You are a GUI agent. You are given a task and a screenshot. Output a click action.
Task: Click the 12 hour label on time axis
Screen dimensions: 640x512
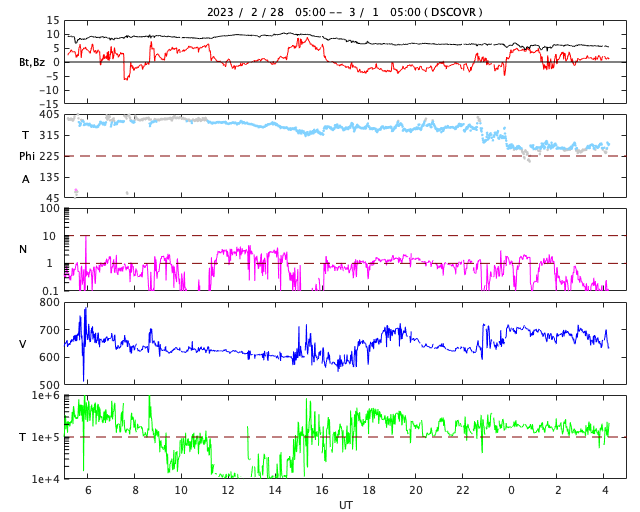(228, 490)
